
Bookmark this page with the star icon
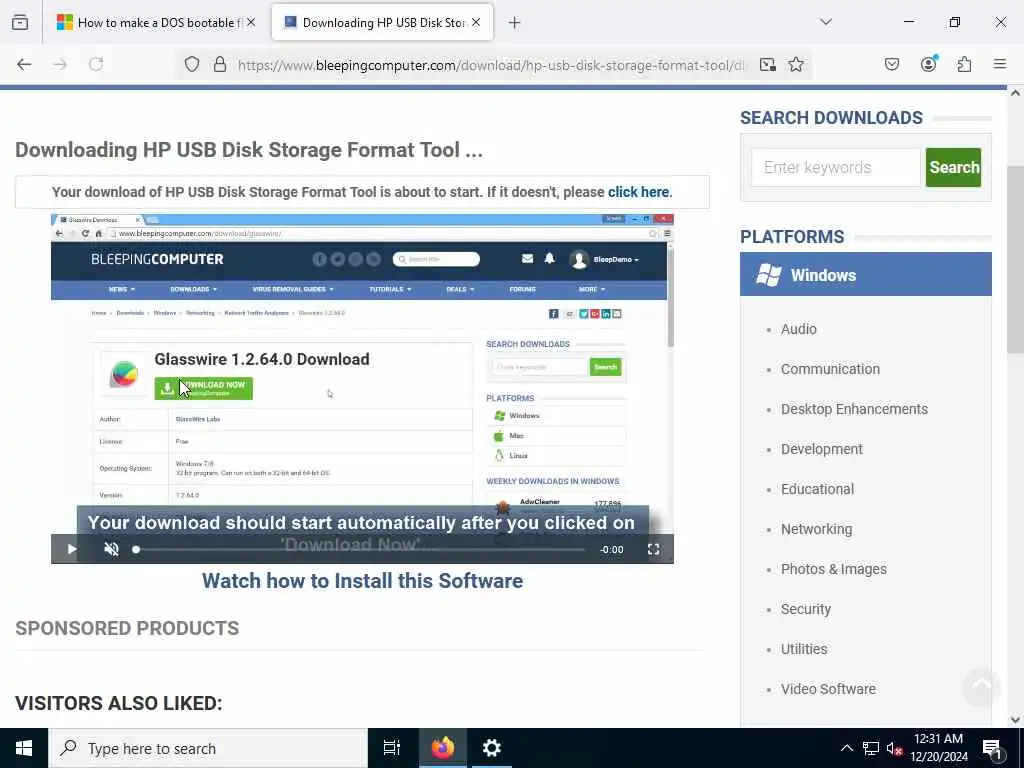coord(795,64)
